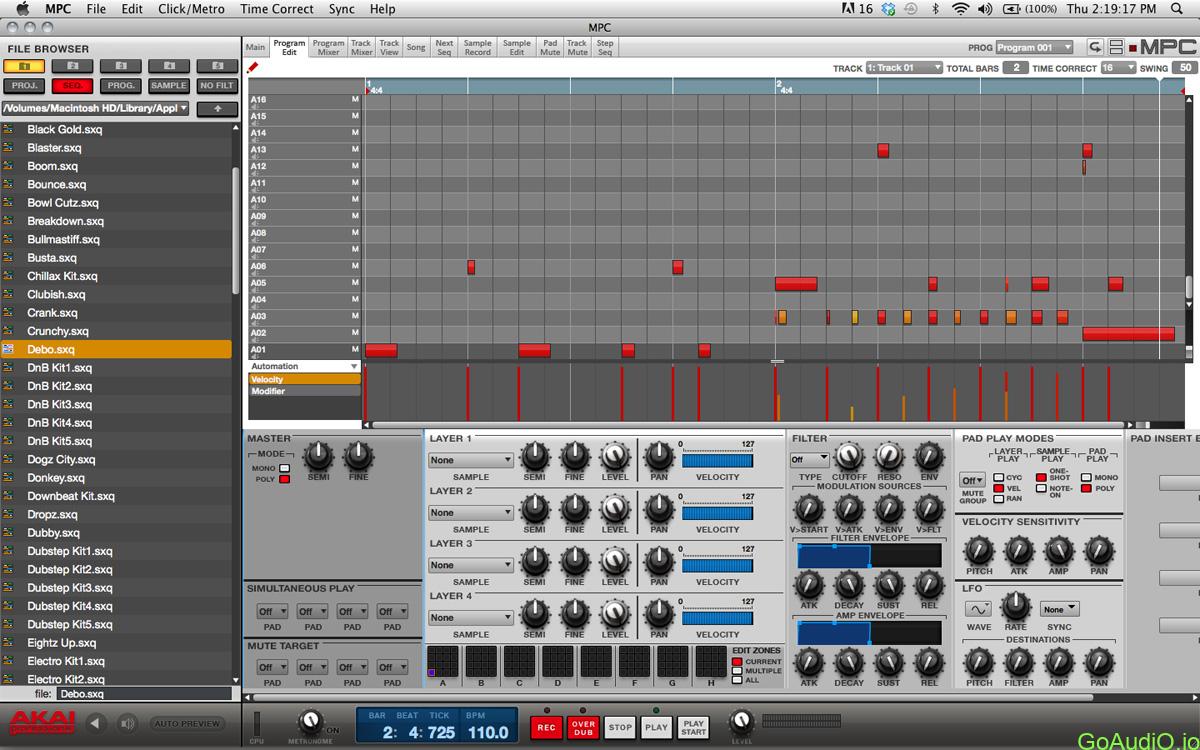The image size is (1200, 750).
Task: Click the NO FILT button in File Browser
Action: pos(216,86)
